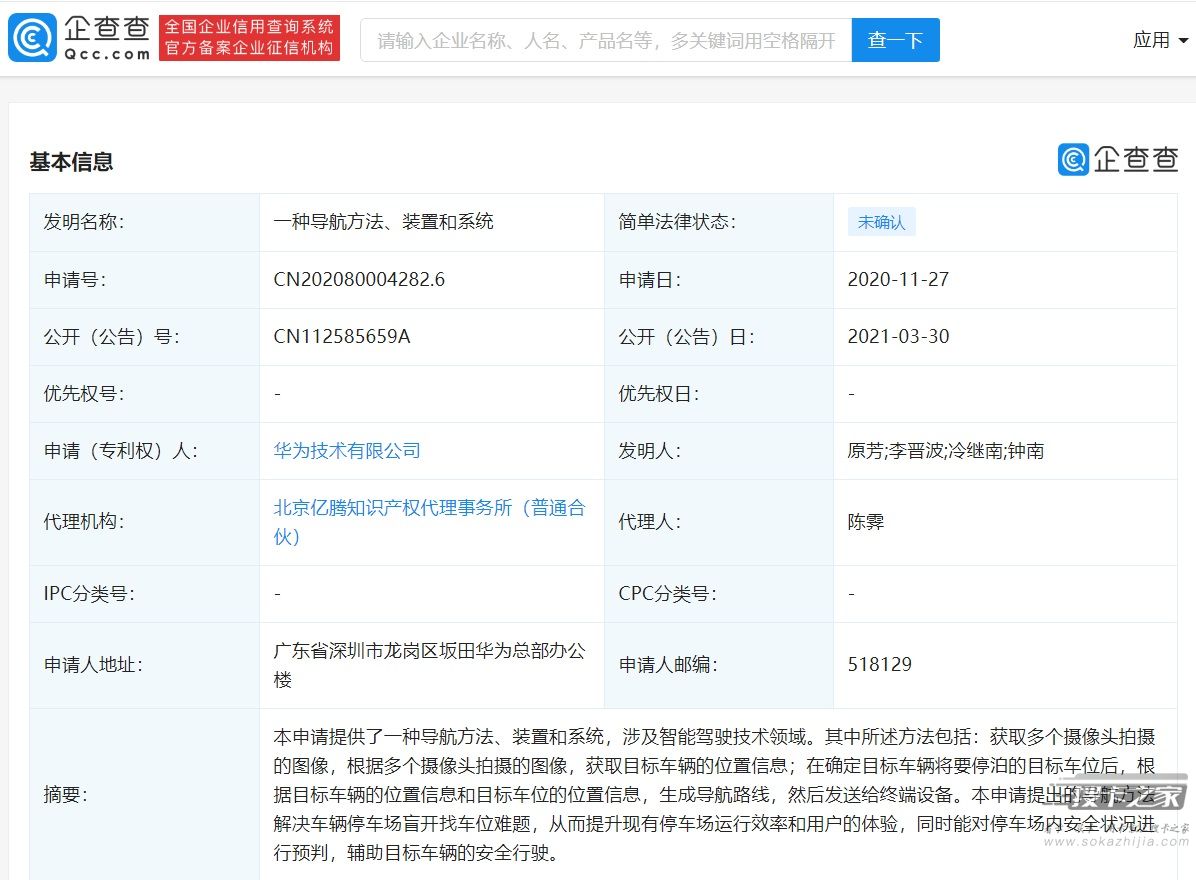Screen dimensions: 1196x880
Task: Select the abstract paragraph starting 本申请提供了
Action: point(715,795)
